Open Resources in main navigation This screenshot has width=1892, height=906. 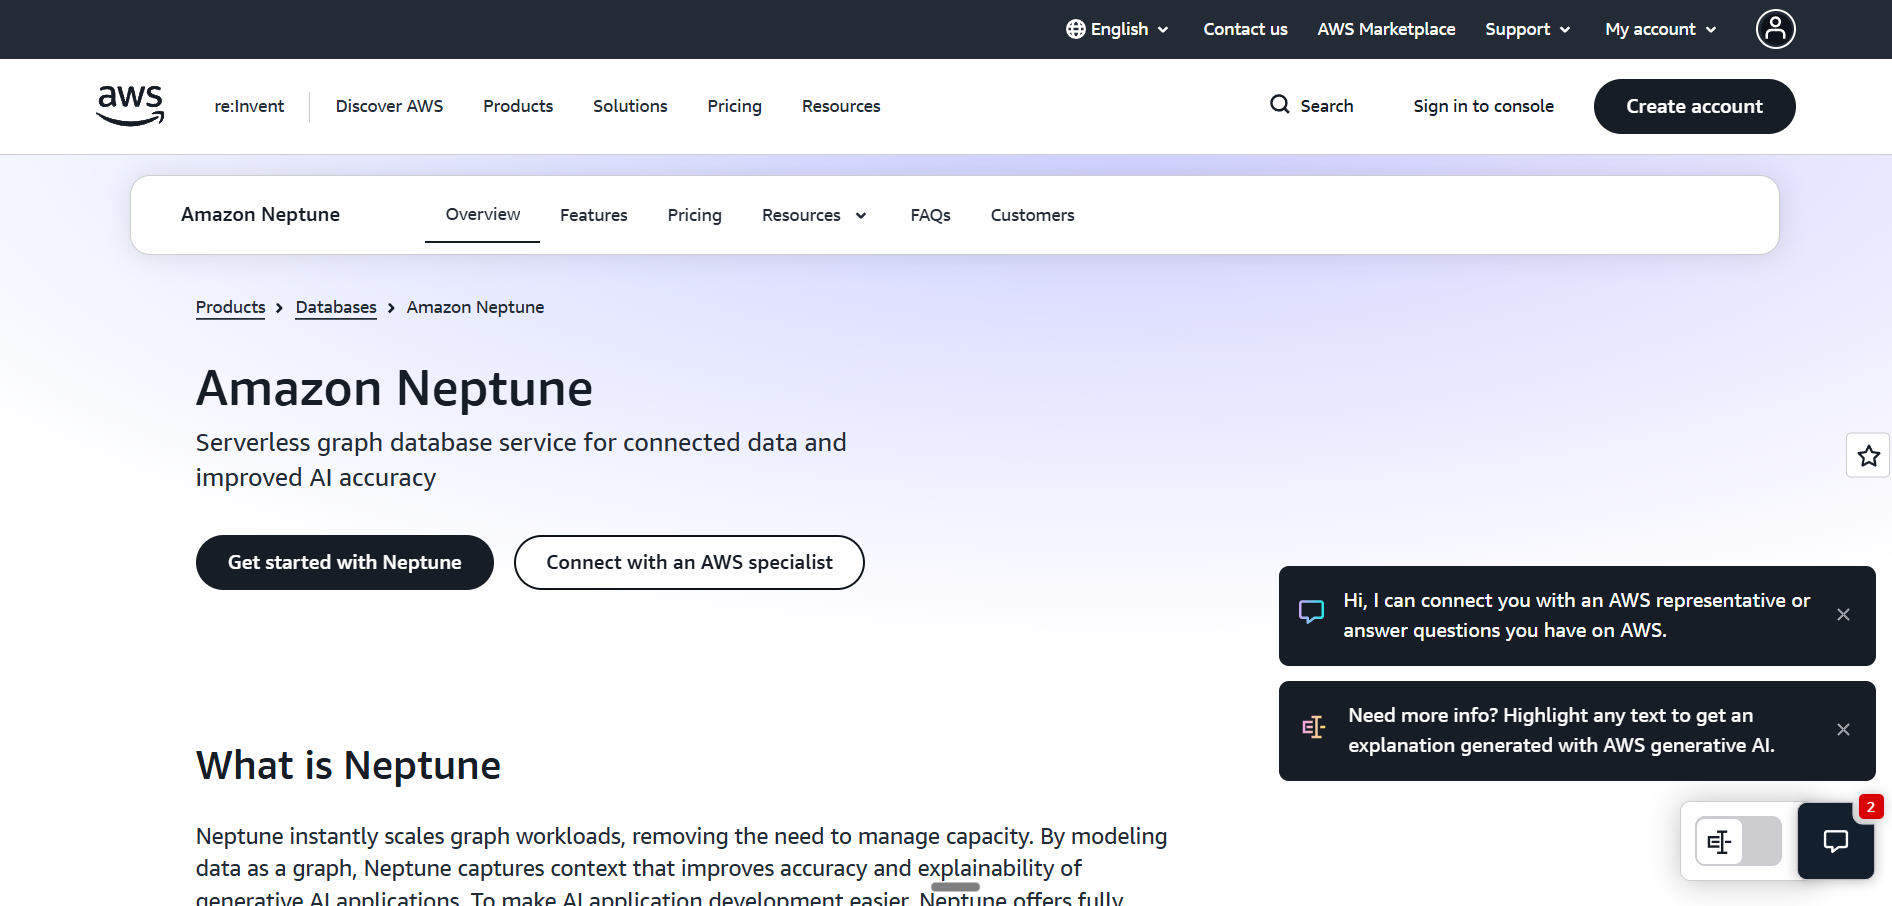[x=841, y=106]
